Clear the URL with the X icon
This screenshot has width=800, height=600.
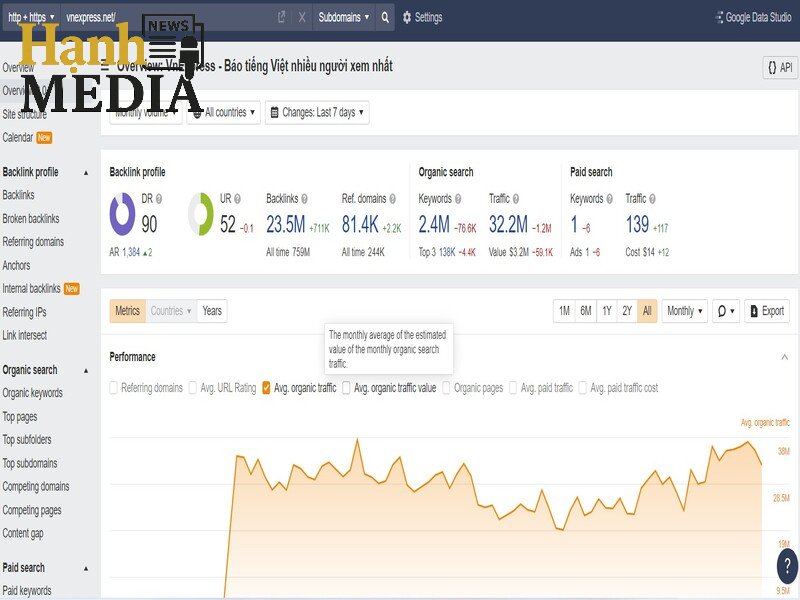(302, 18)
